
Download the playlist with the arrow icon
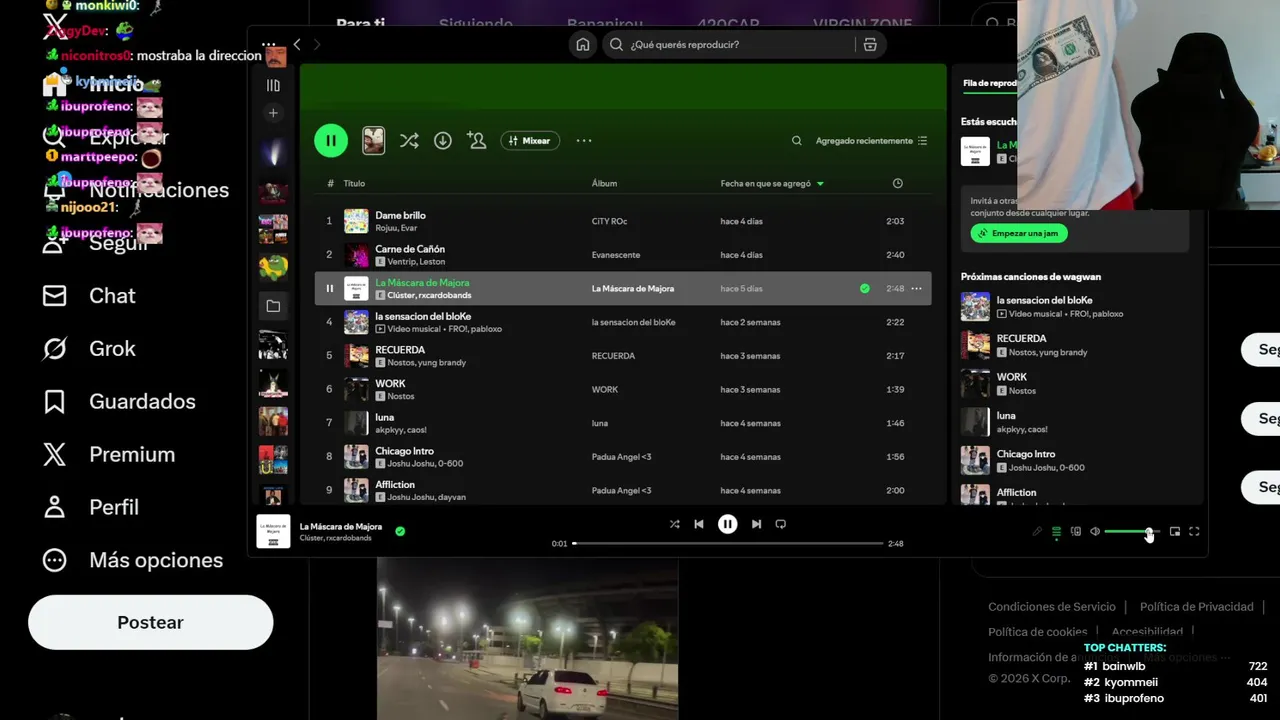click(443, 141)
